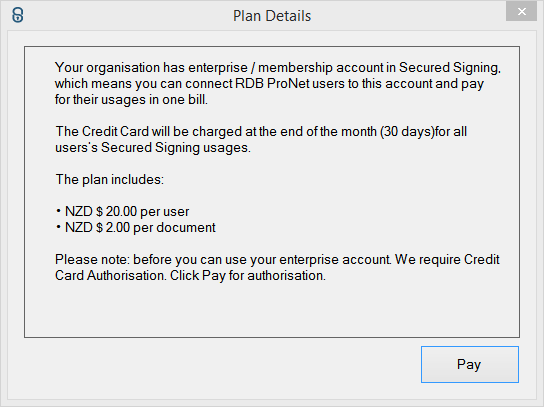The image size is (544, 407).
Task: Click the Plan Details title text
Action: [272, 16]
